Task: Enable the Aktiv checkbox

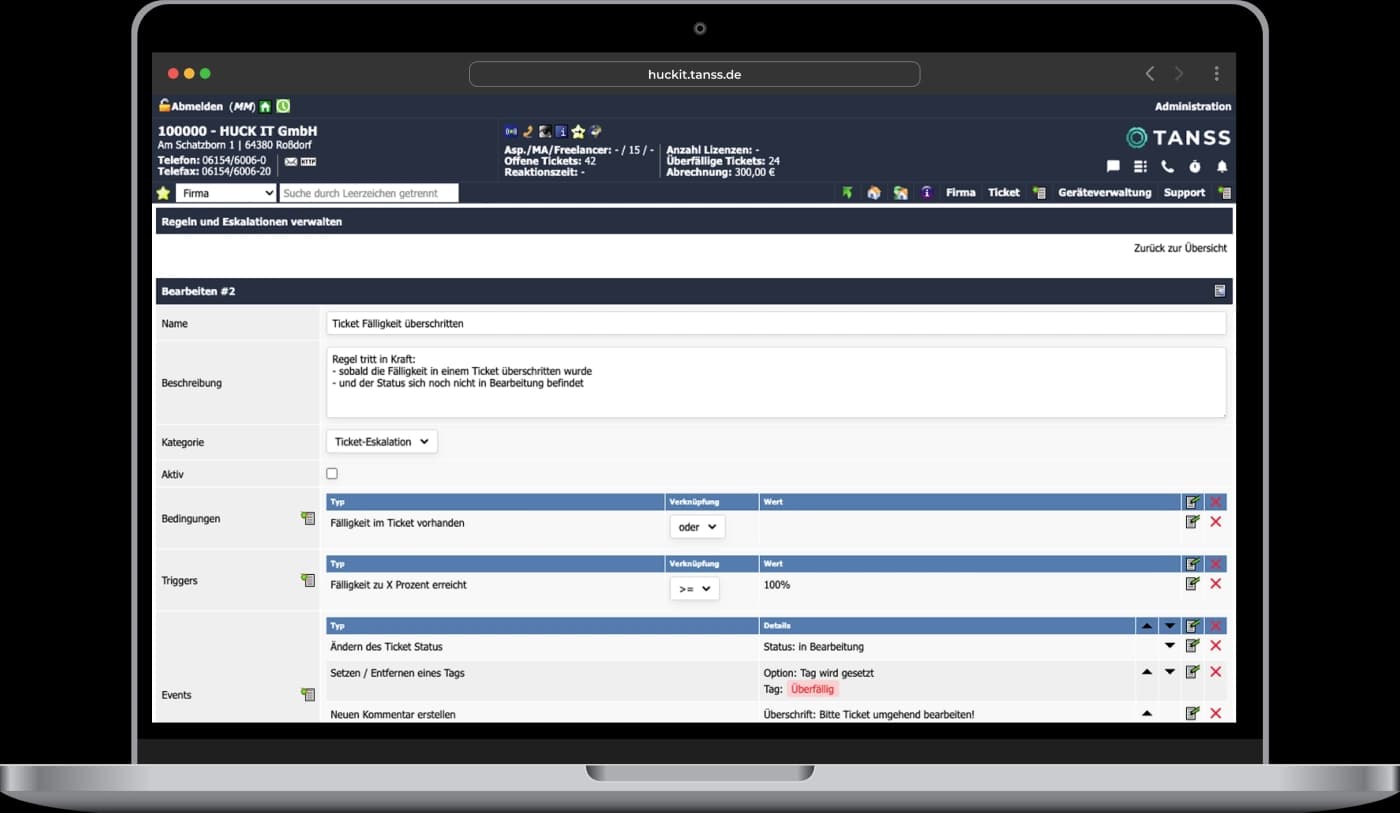Action: click(x=332, y=474)
